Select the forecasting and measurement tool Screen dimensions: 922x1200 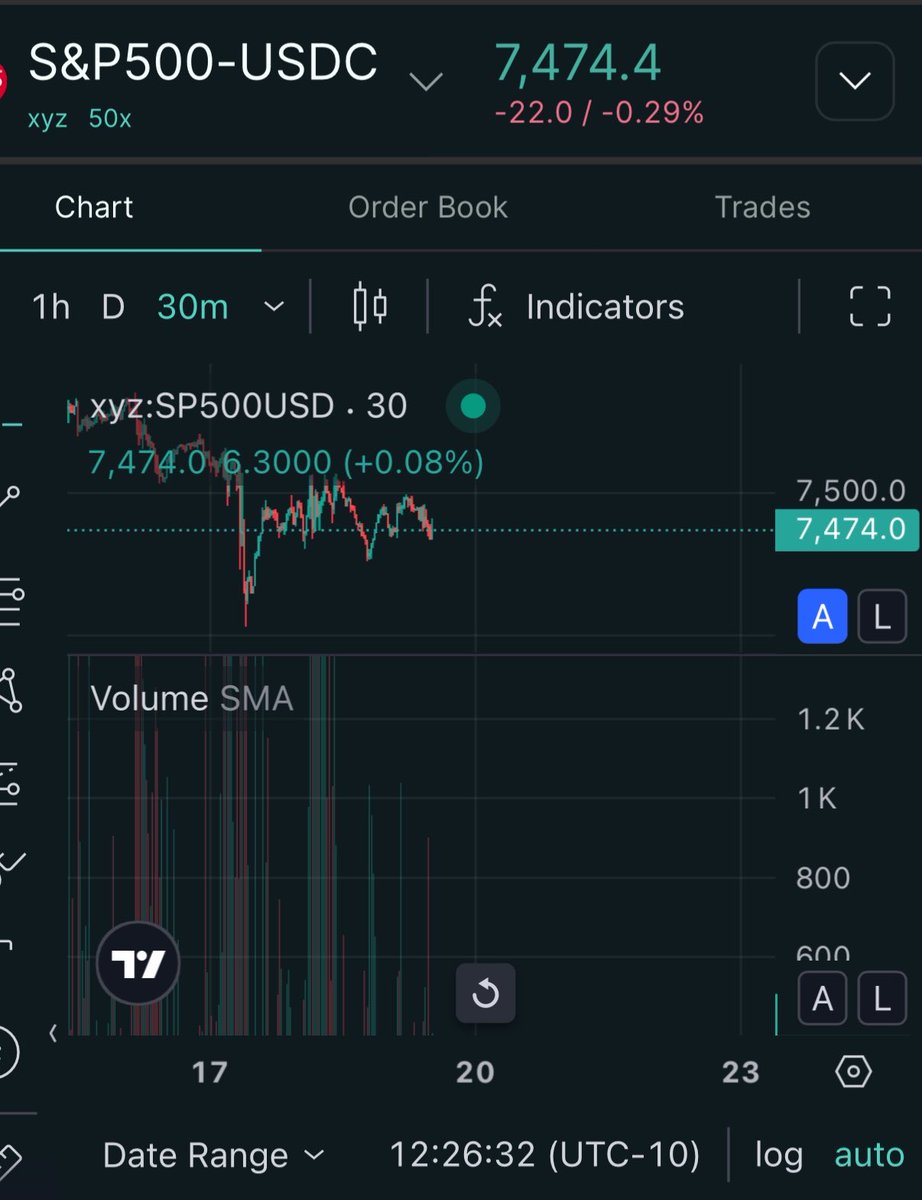[10, 783]
